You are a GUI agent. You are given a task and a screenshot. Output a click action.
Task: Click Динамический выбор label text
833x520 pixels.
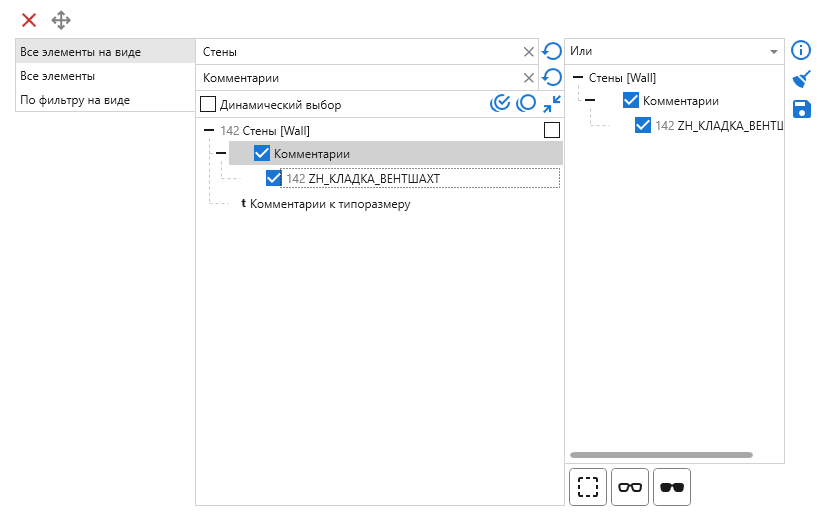[280, 105]
